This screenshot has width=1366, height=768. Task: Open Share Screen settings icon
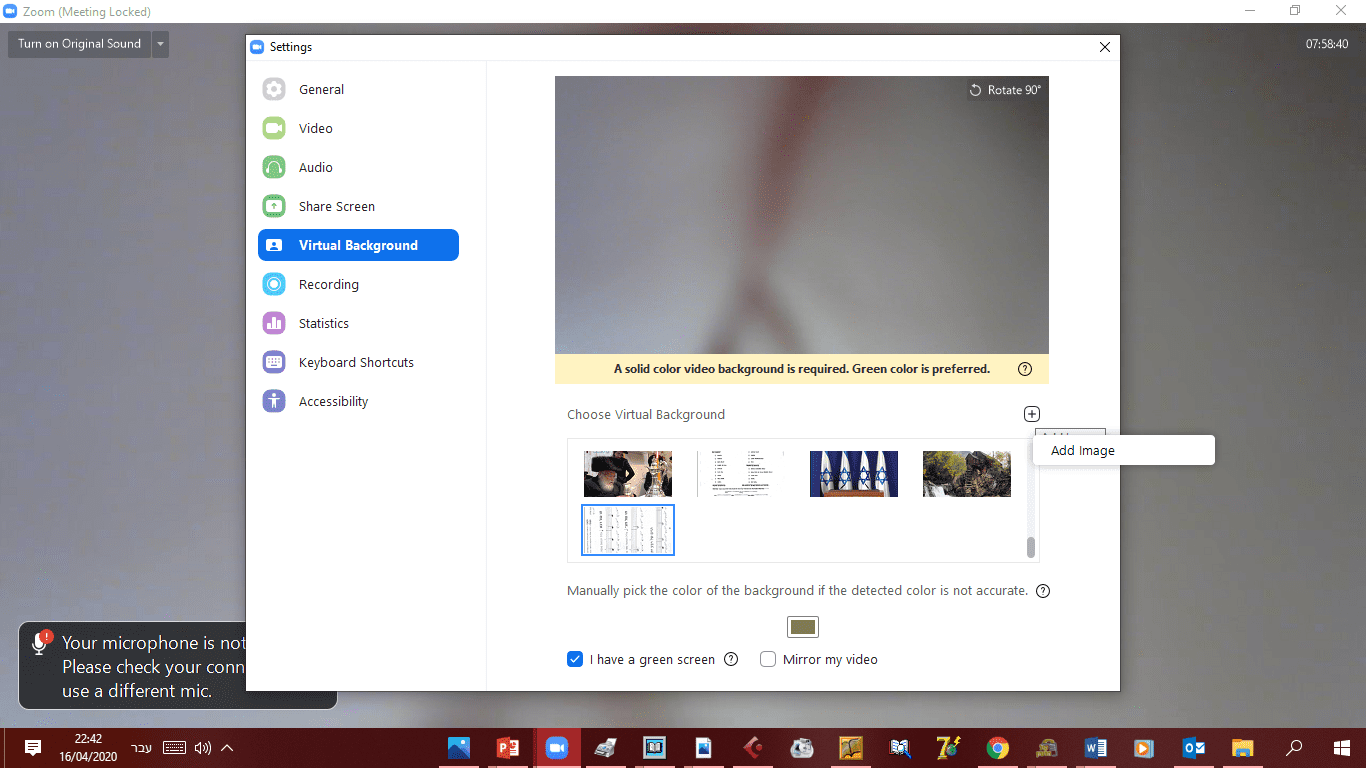coord(274,206)
